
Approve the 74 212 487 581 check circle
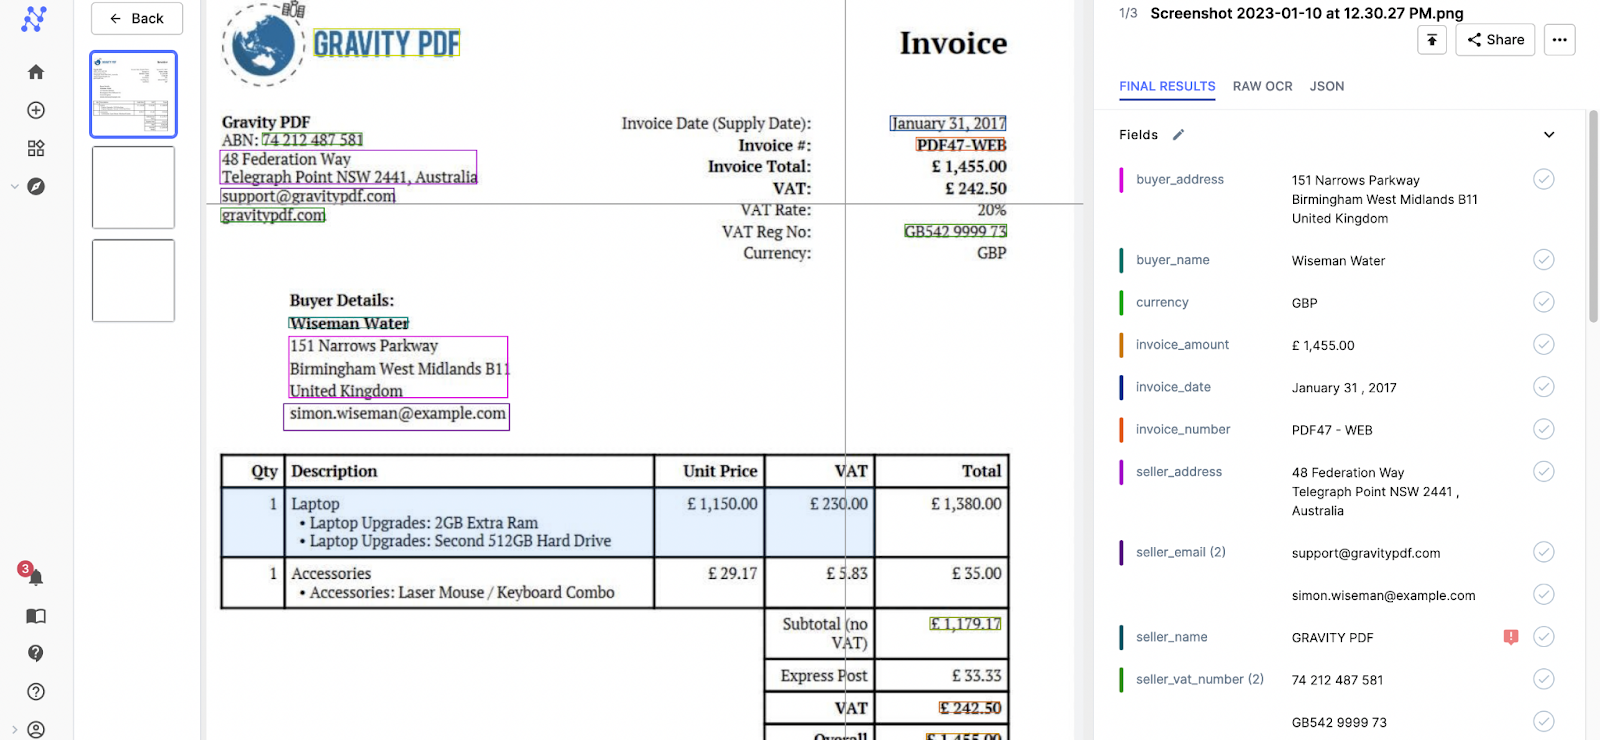1544,679
